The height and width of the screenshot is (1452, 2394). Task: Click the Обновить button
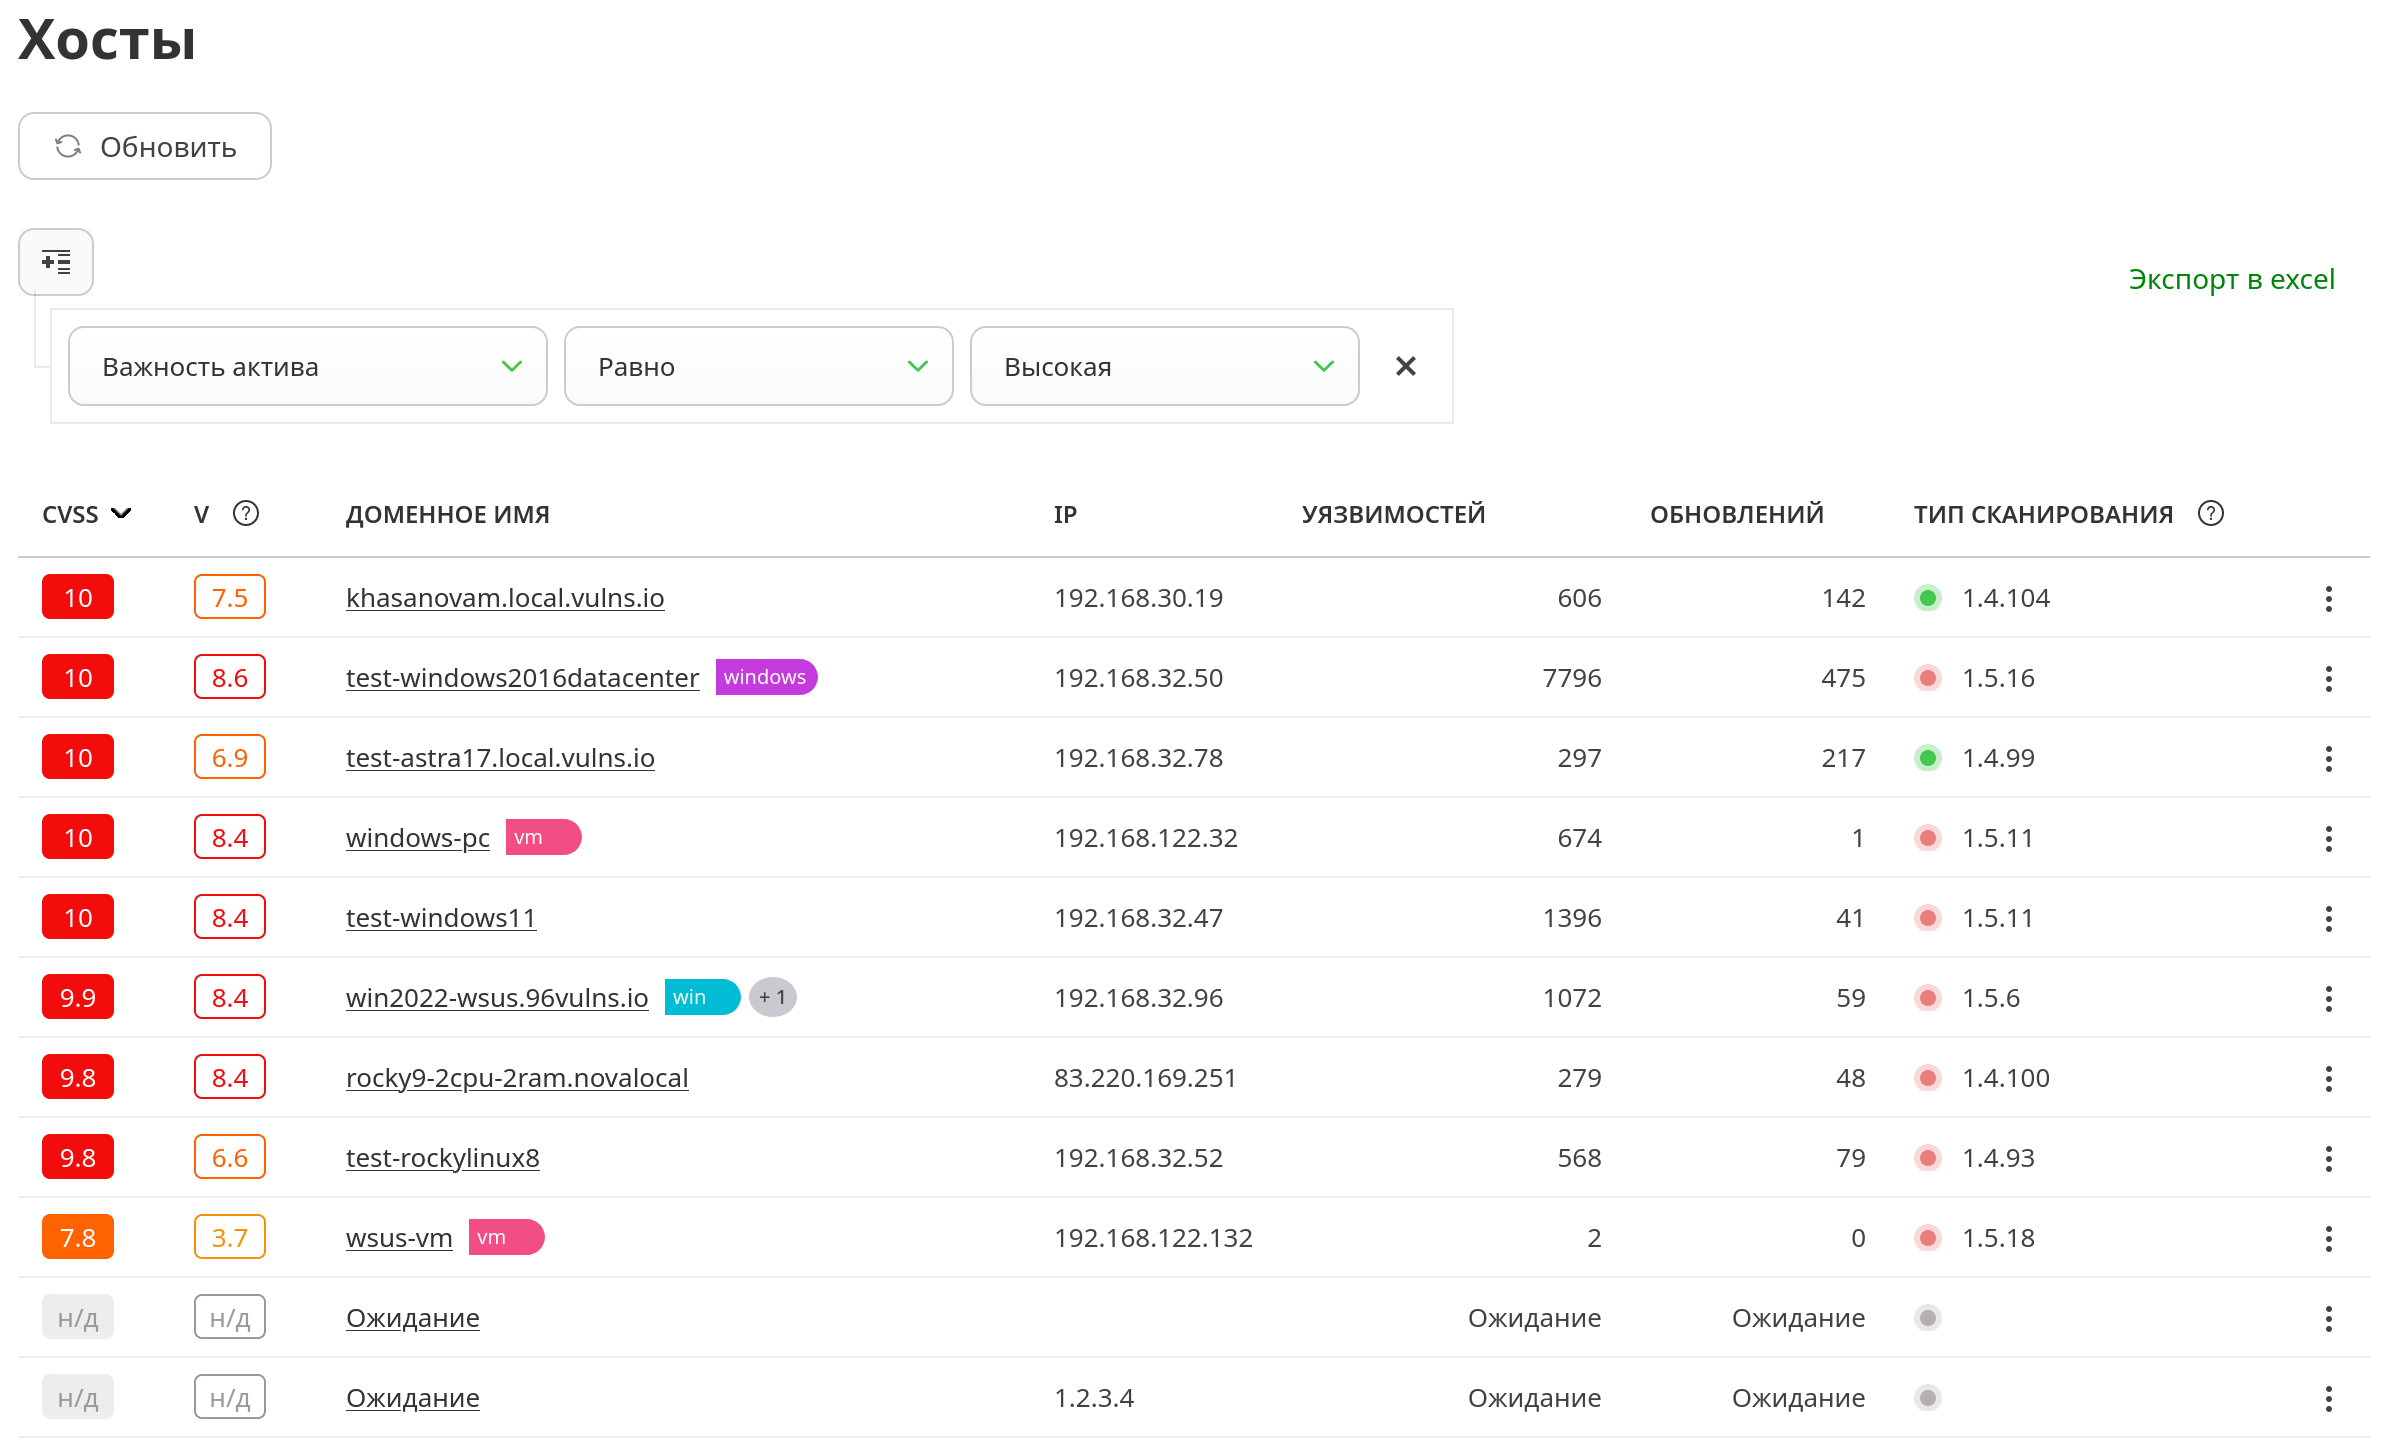pyautogui.click(x=145, y=147)
